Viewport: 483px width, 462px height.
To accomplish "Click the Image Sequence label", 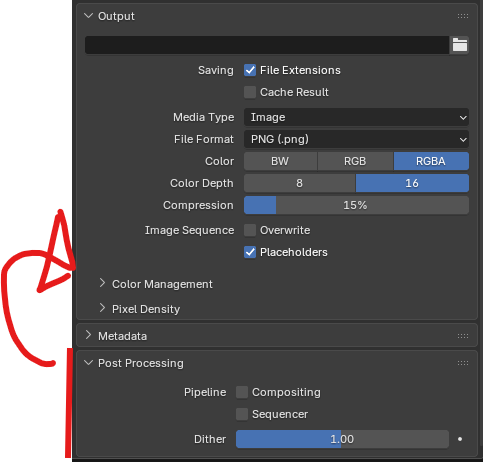I will tap(189, 230).
